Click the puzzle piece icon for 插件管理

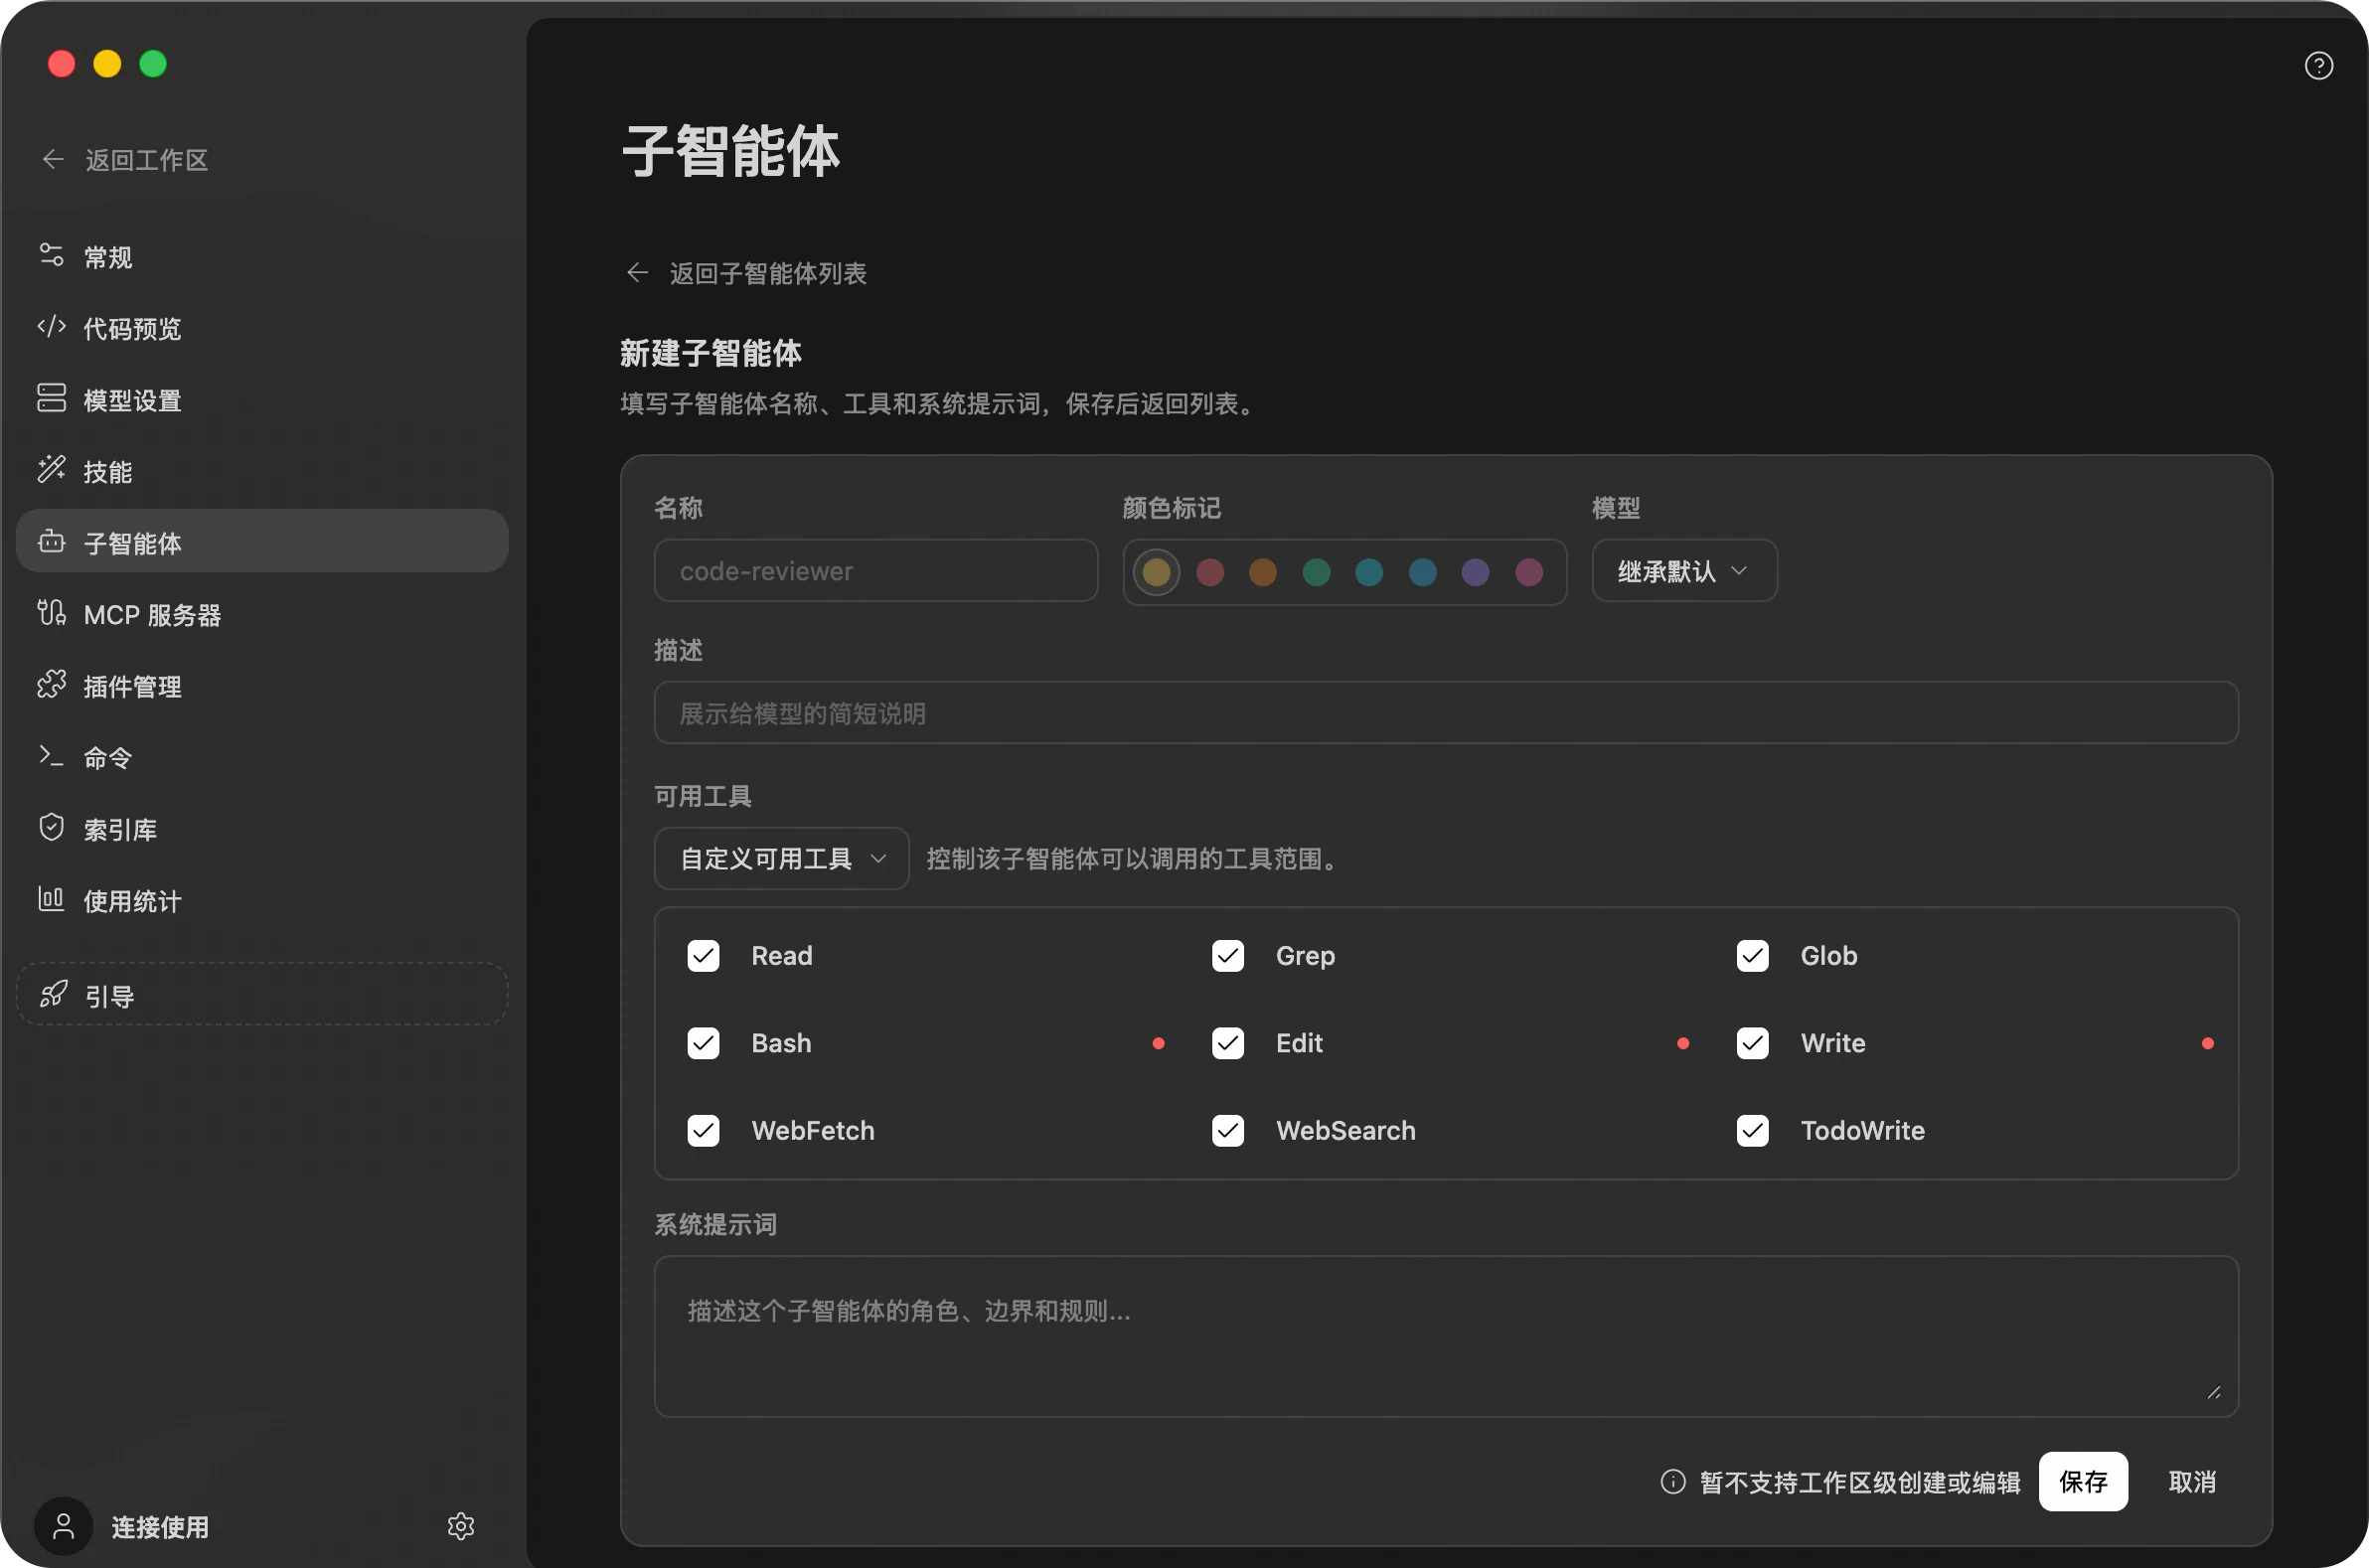coord(51,685)
